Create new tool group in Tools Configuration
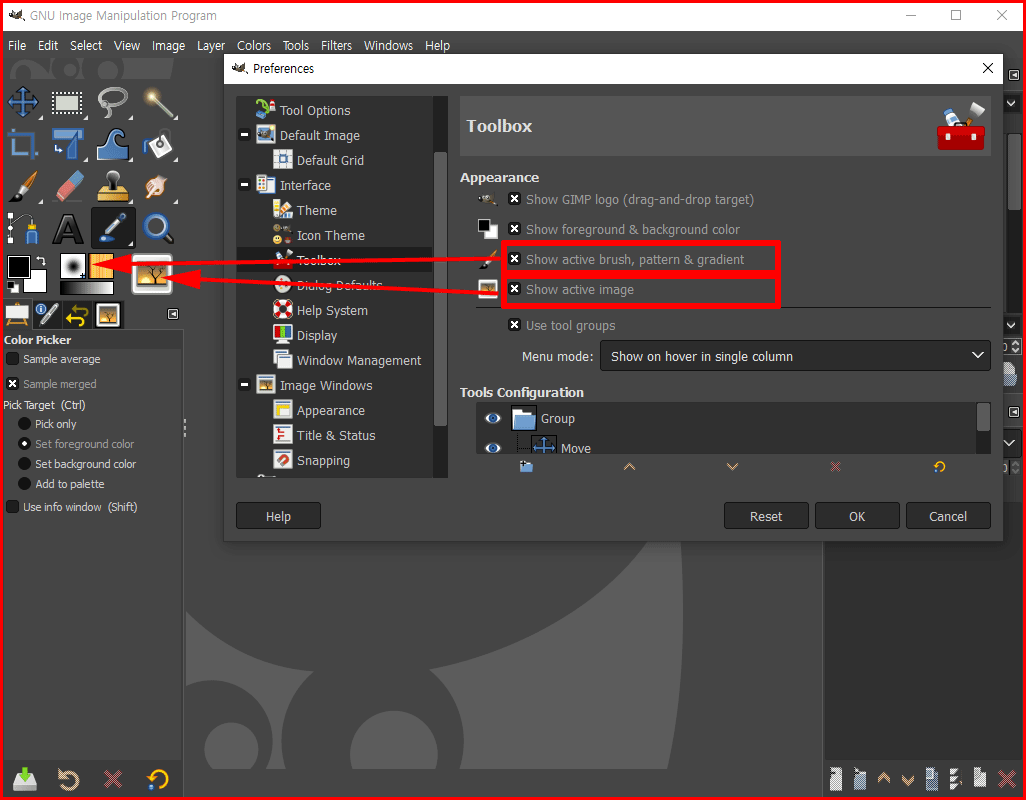Image resolution: width=1026 pixels, height=800 pixels. pos(526,466)
